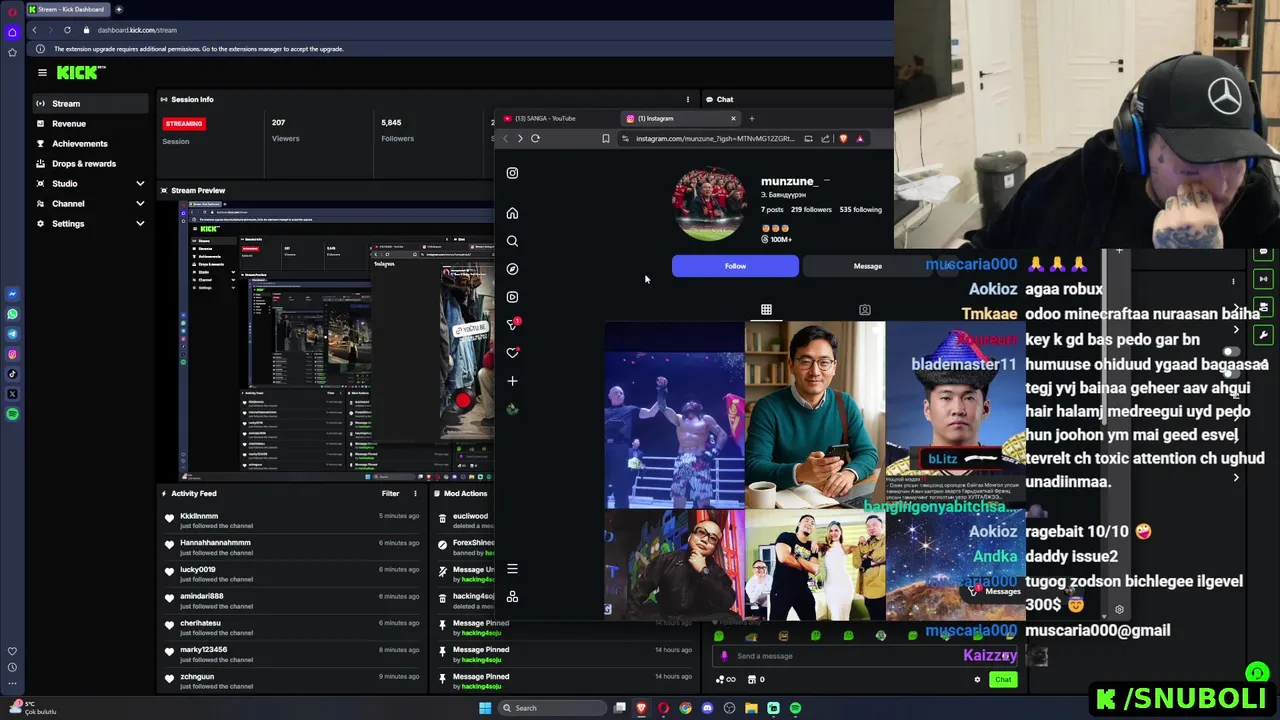The width and height of the screenshot is (1280, 720).
Task: Open munzune_ profile picture
Action: pyautogui.click(x=709, y=204)
